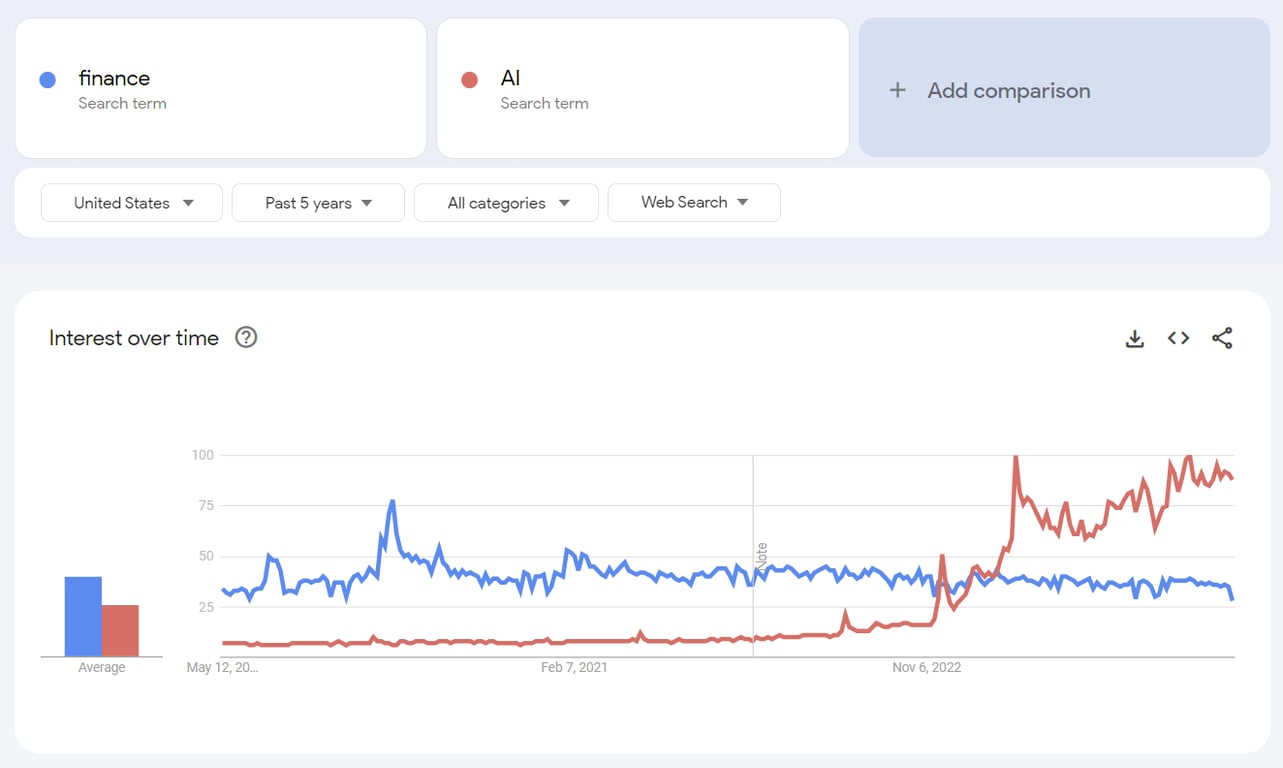1283x768 pixels.
Task: Select the finance search term card
Action: (220, 87)
